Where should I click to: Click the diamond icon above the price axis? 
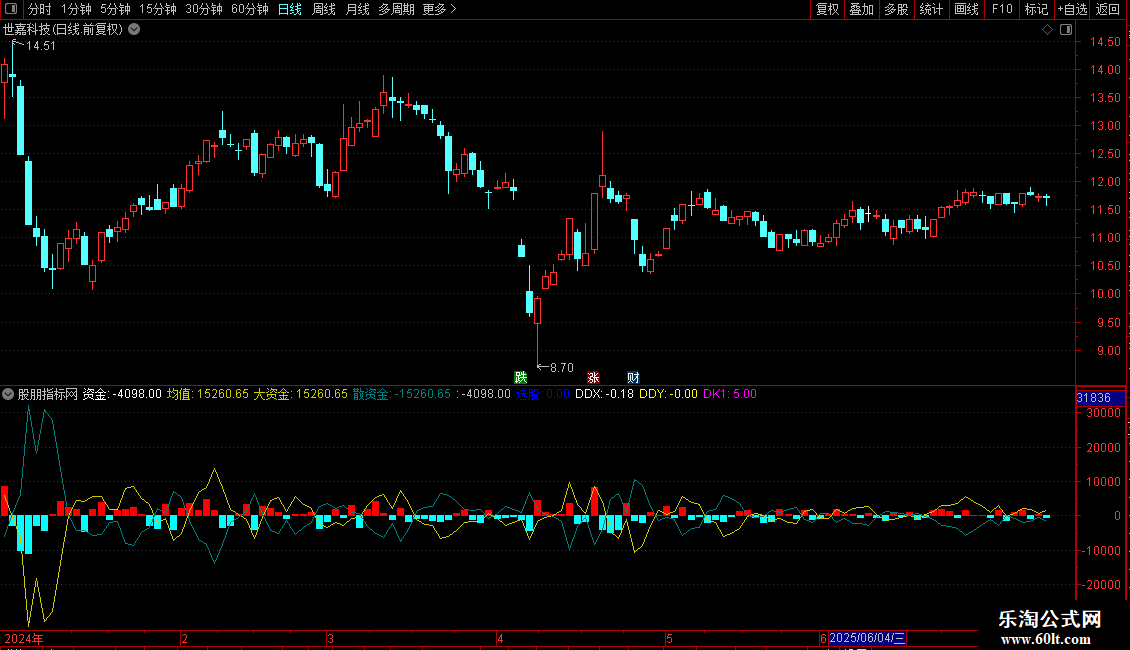click(1047, 30)
